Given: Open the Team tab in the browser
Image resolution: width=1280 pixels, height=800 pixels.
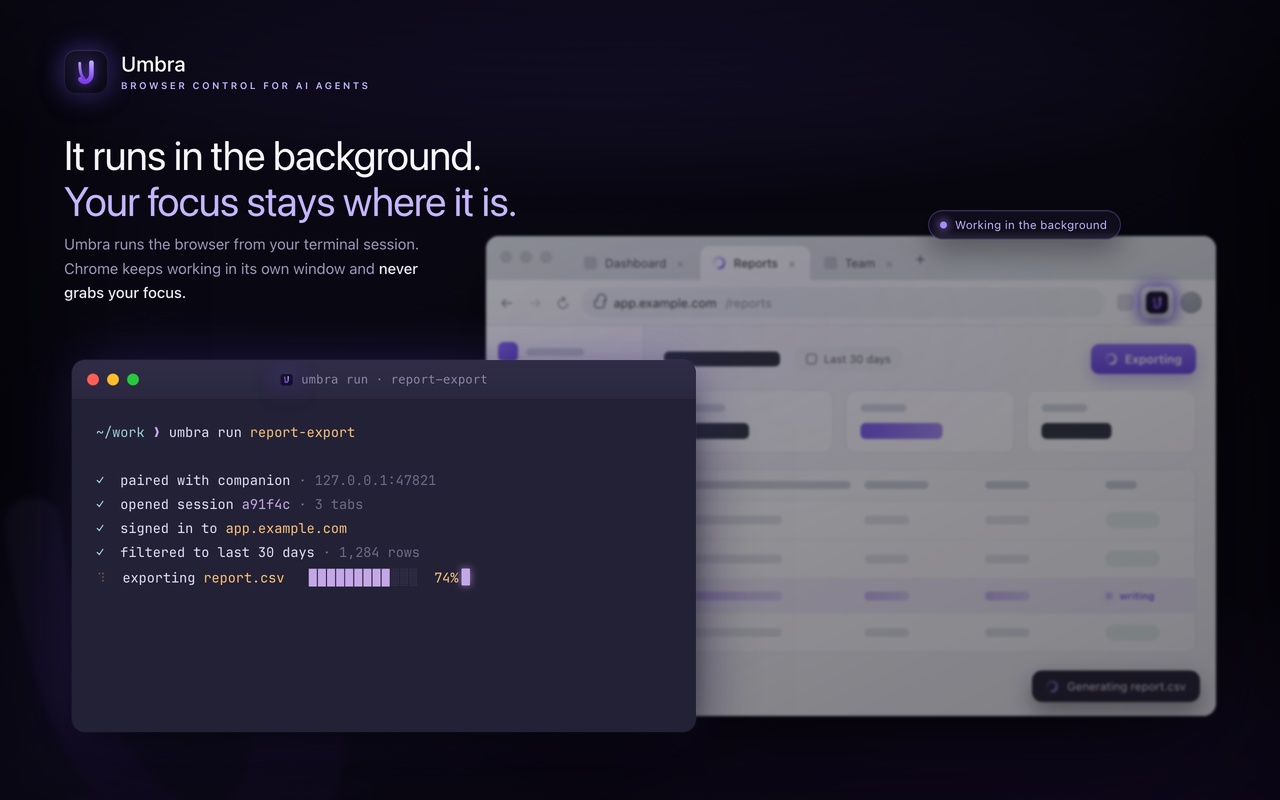Looking at the screenshot, I should 858,263.
